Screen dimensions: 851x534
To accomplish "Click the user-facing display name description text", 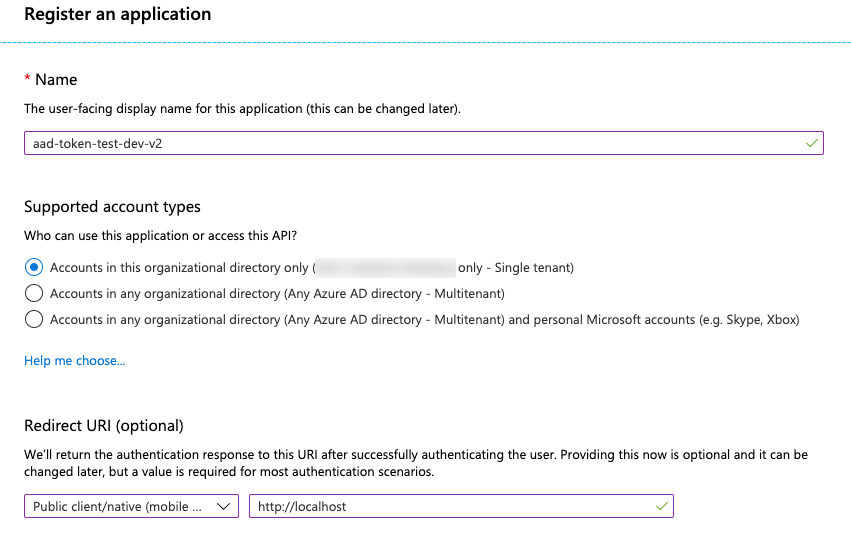I will [x=242, y=108].
